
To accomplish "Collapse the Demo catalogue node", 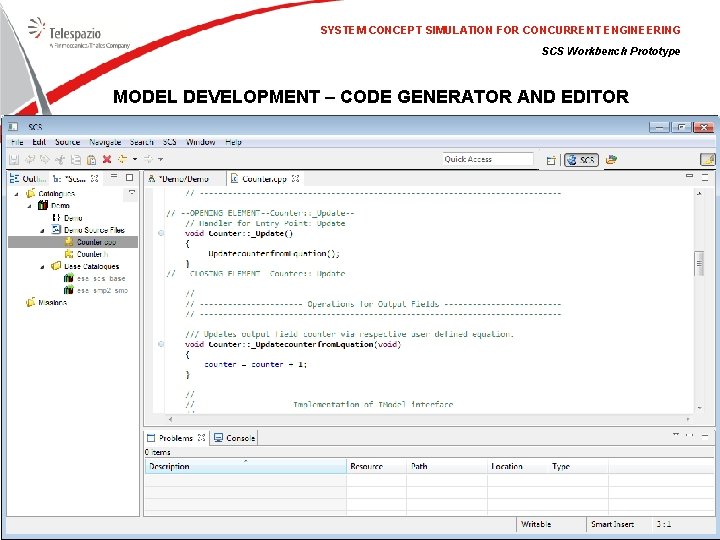I will (x=30, y=206).
